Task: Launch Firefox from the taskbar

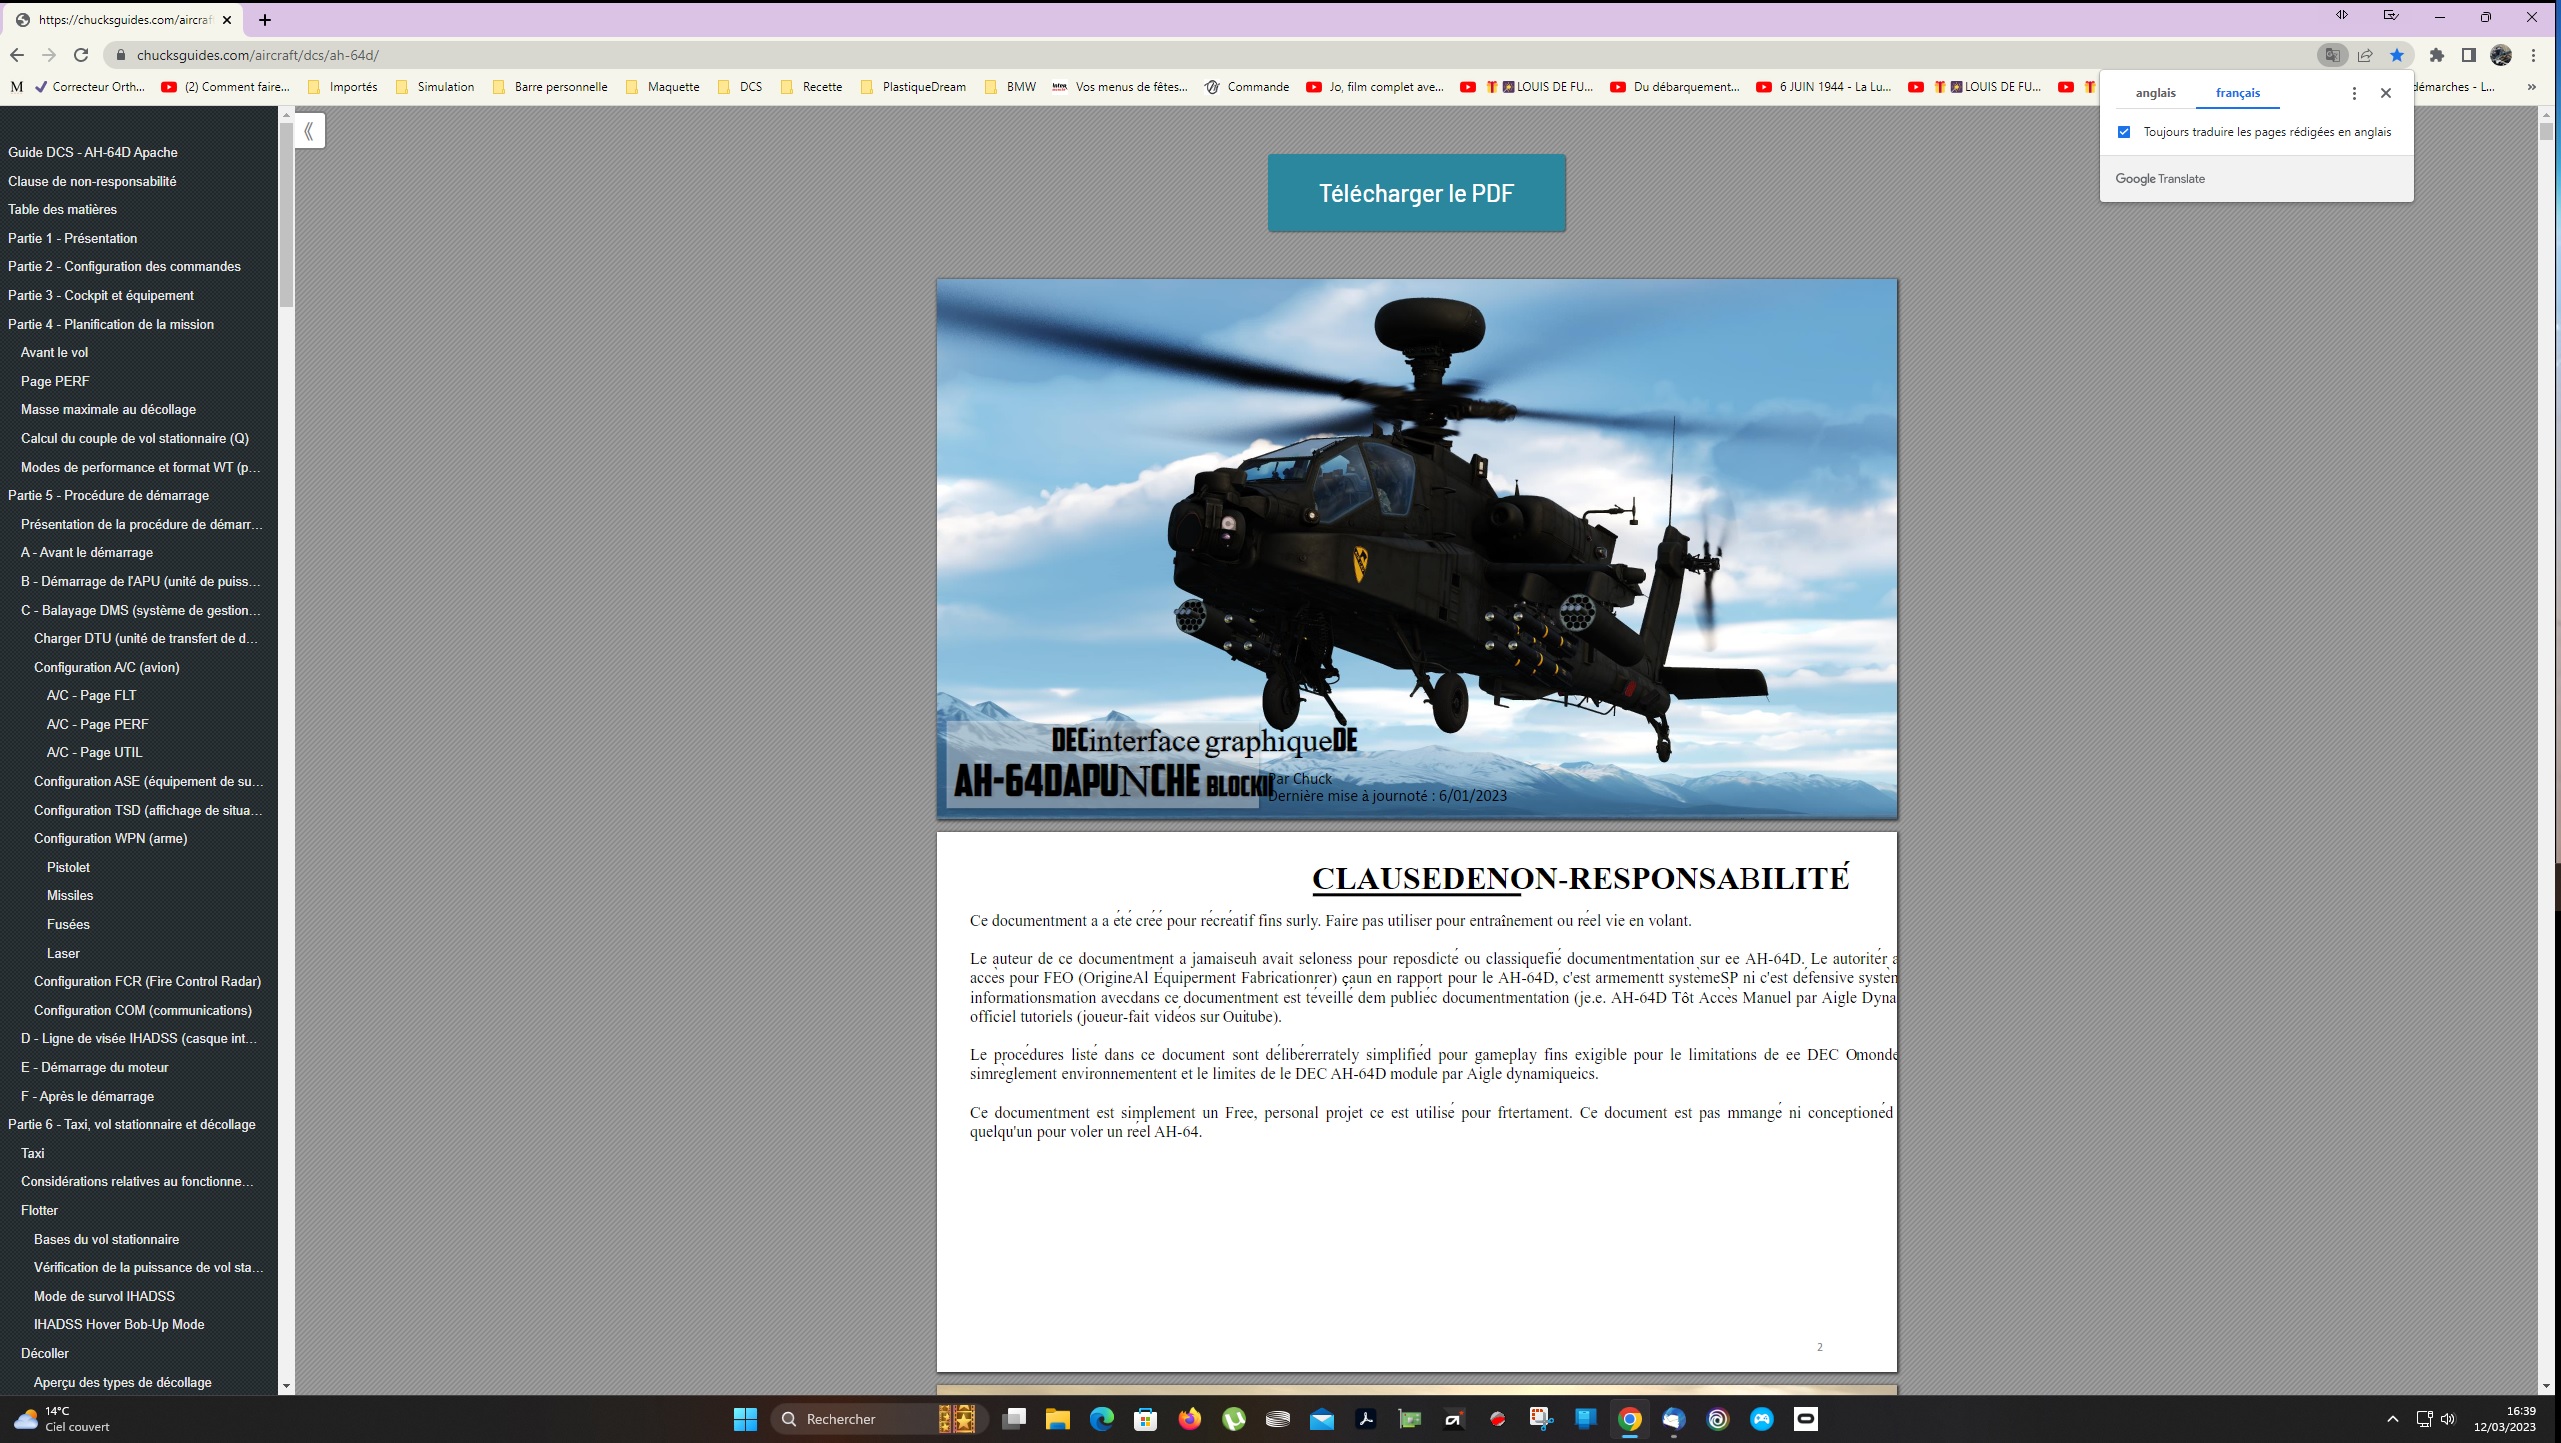Action: coord(1190,1419)
